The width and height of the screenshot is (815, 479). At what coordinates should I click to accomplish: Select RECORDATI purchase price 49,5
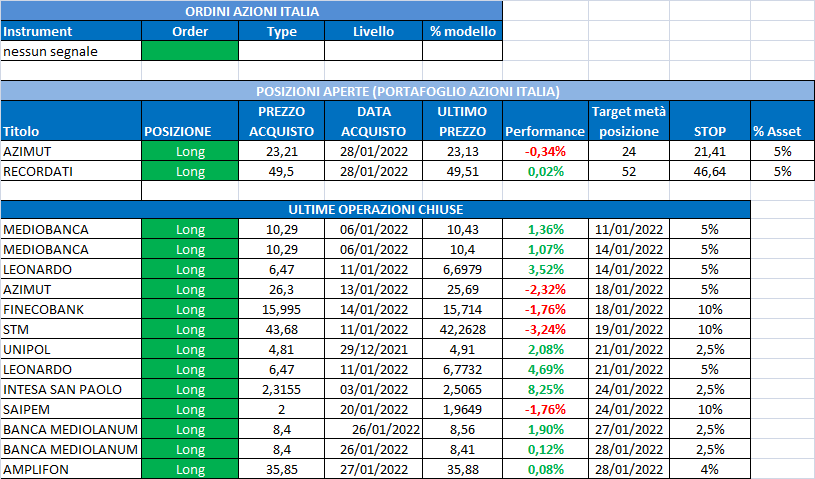[x=281, y=171]
